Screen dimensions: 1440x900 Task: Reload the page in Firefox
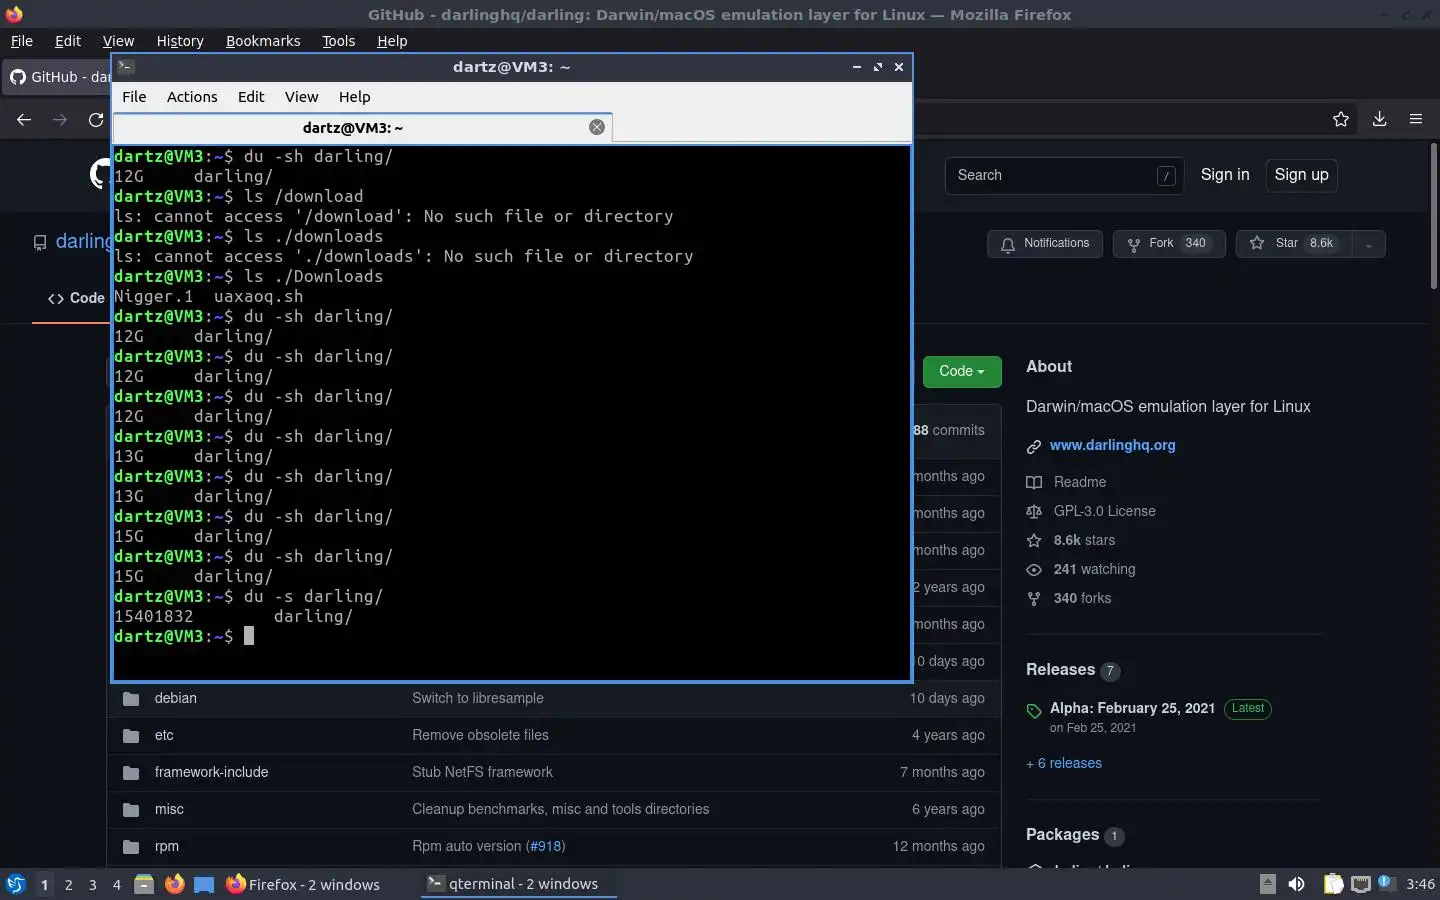pyautogui.click(x=96, y=119)
